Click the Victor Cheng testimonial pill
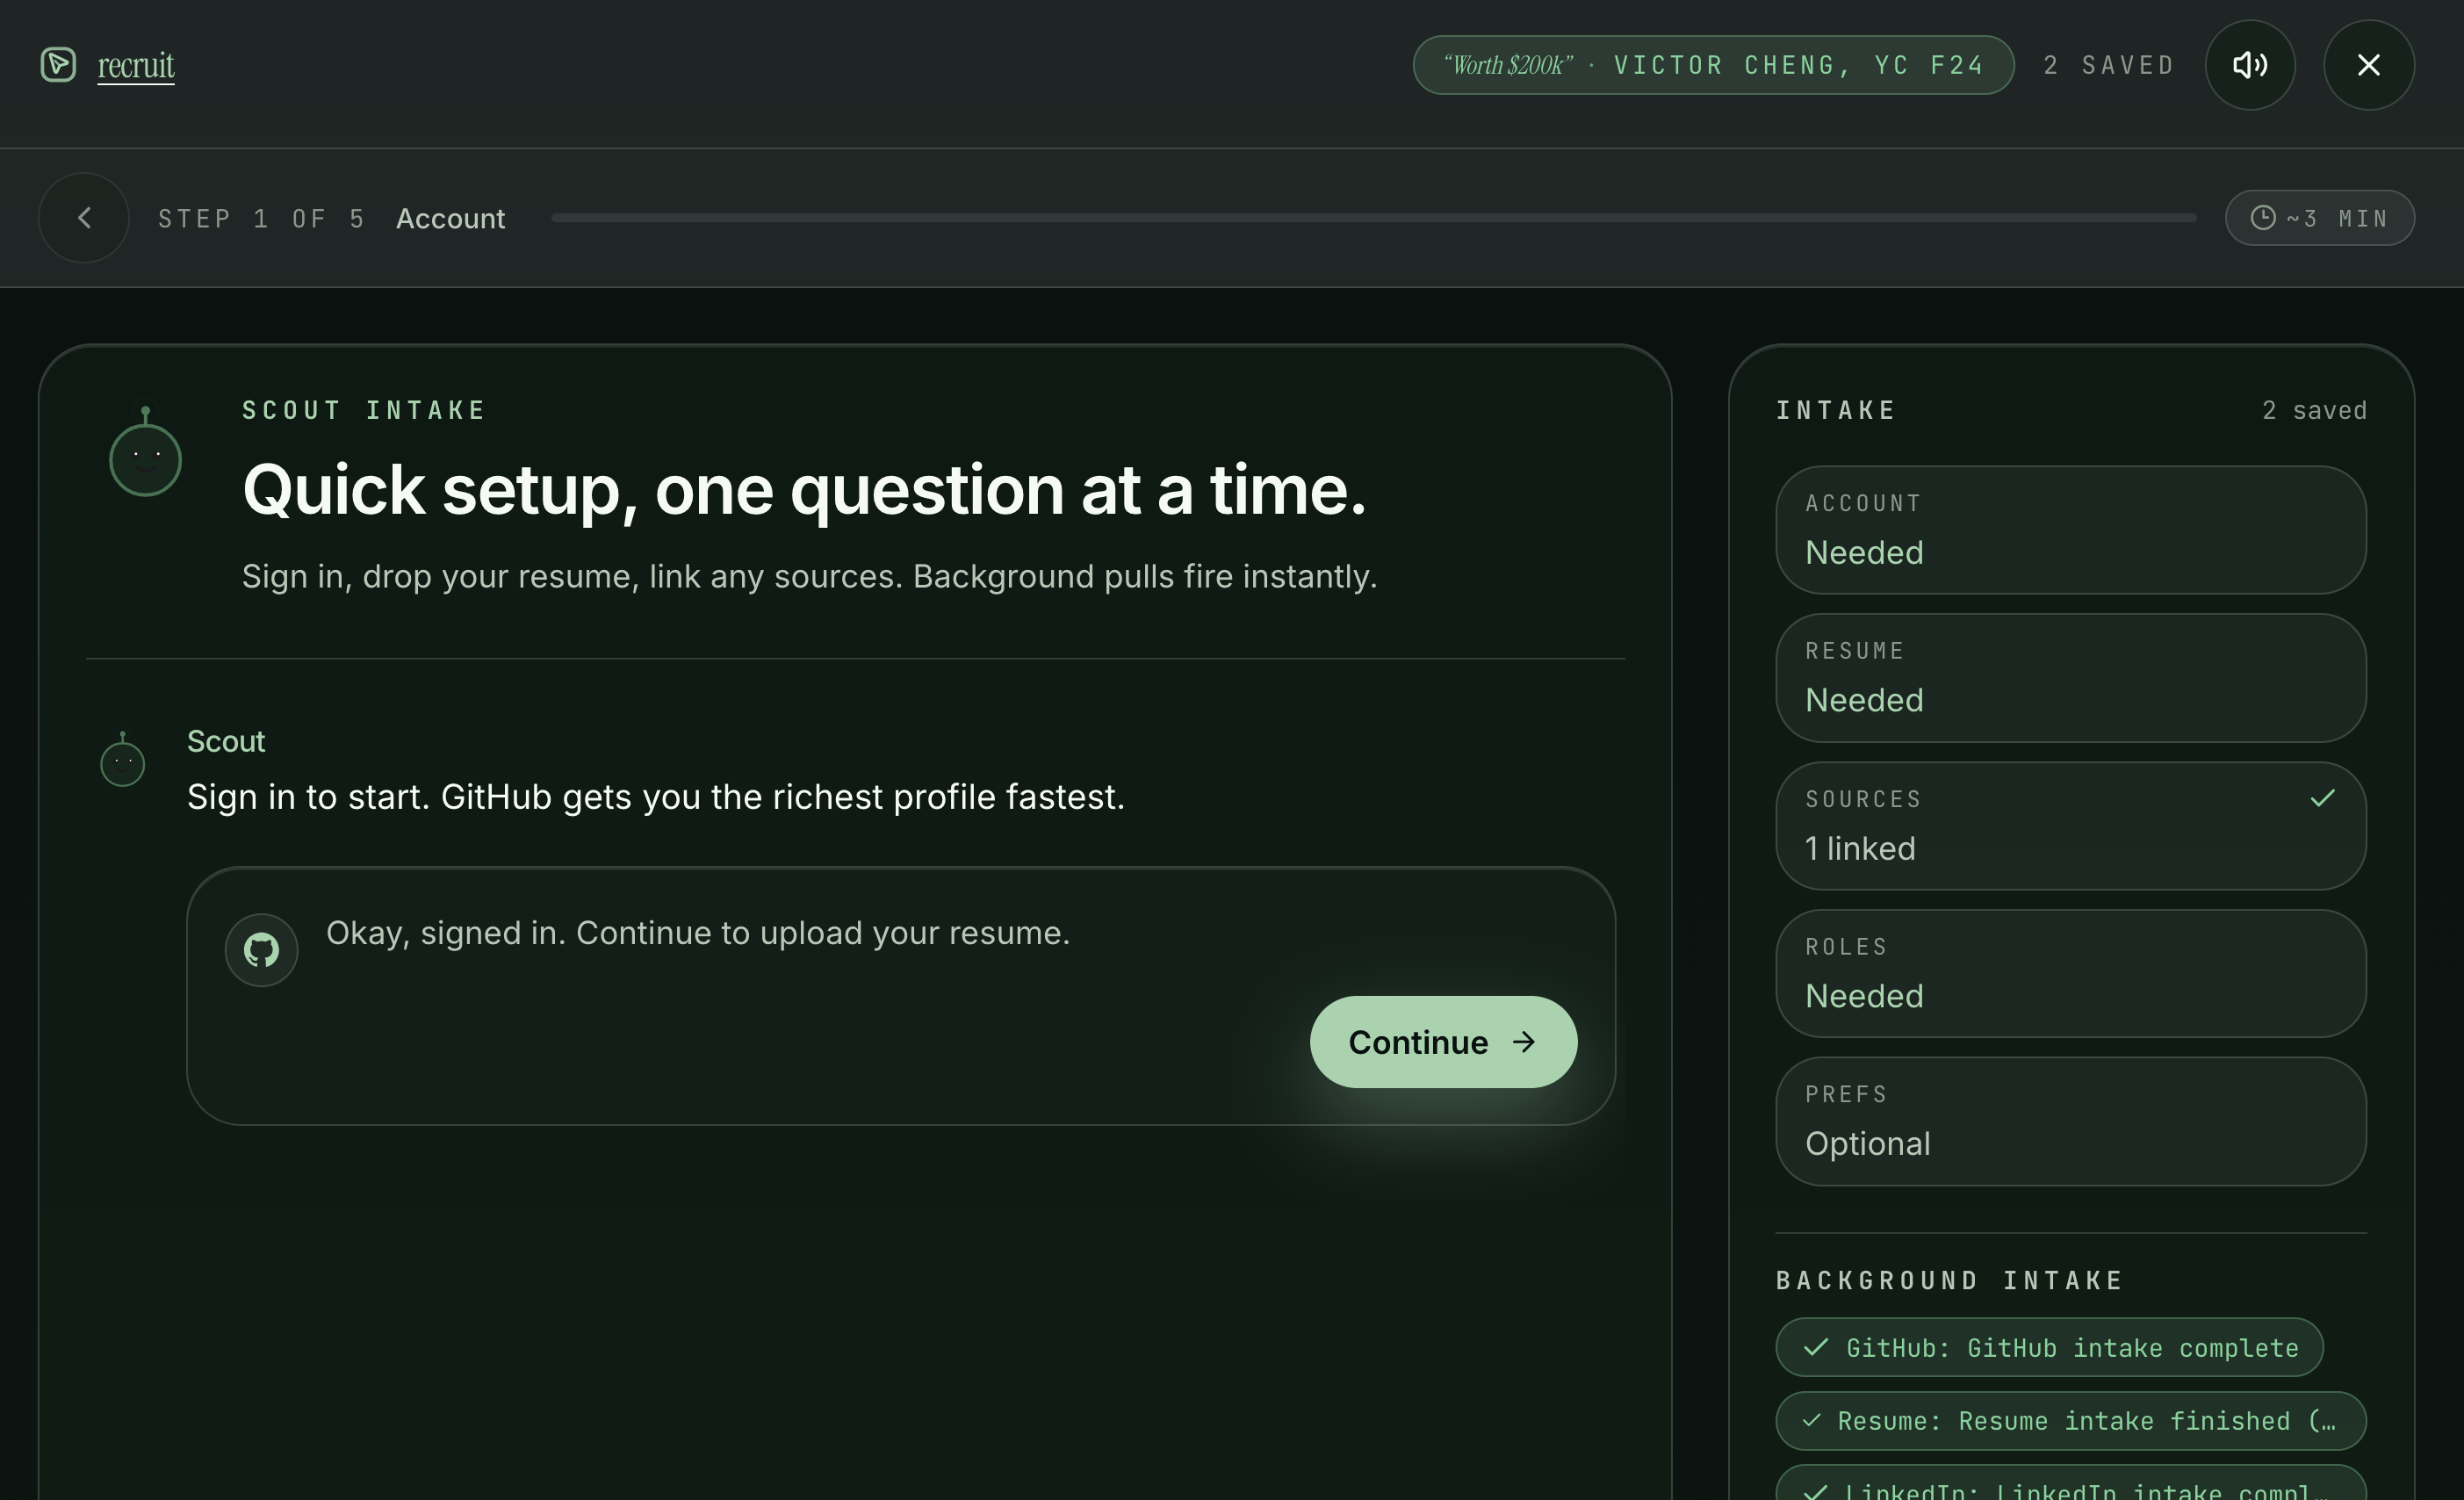Screen dimensions: 2464x1500 point(1712,65)
